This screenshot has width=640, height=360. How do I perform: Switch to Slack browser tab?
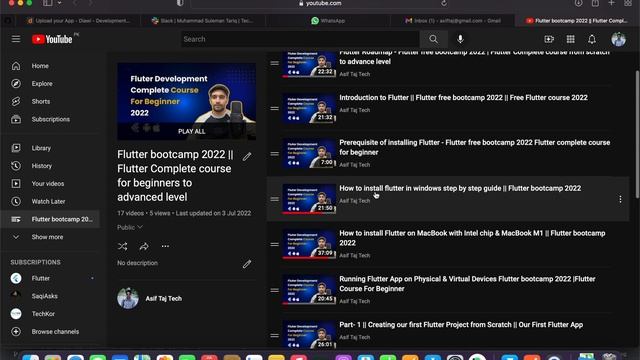203,20
